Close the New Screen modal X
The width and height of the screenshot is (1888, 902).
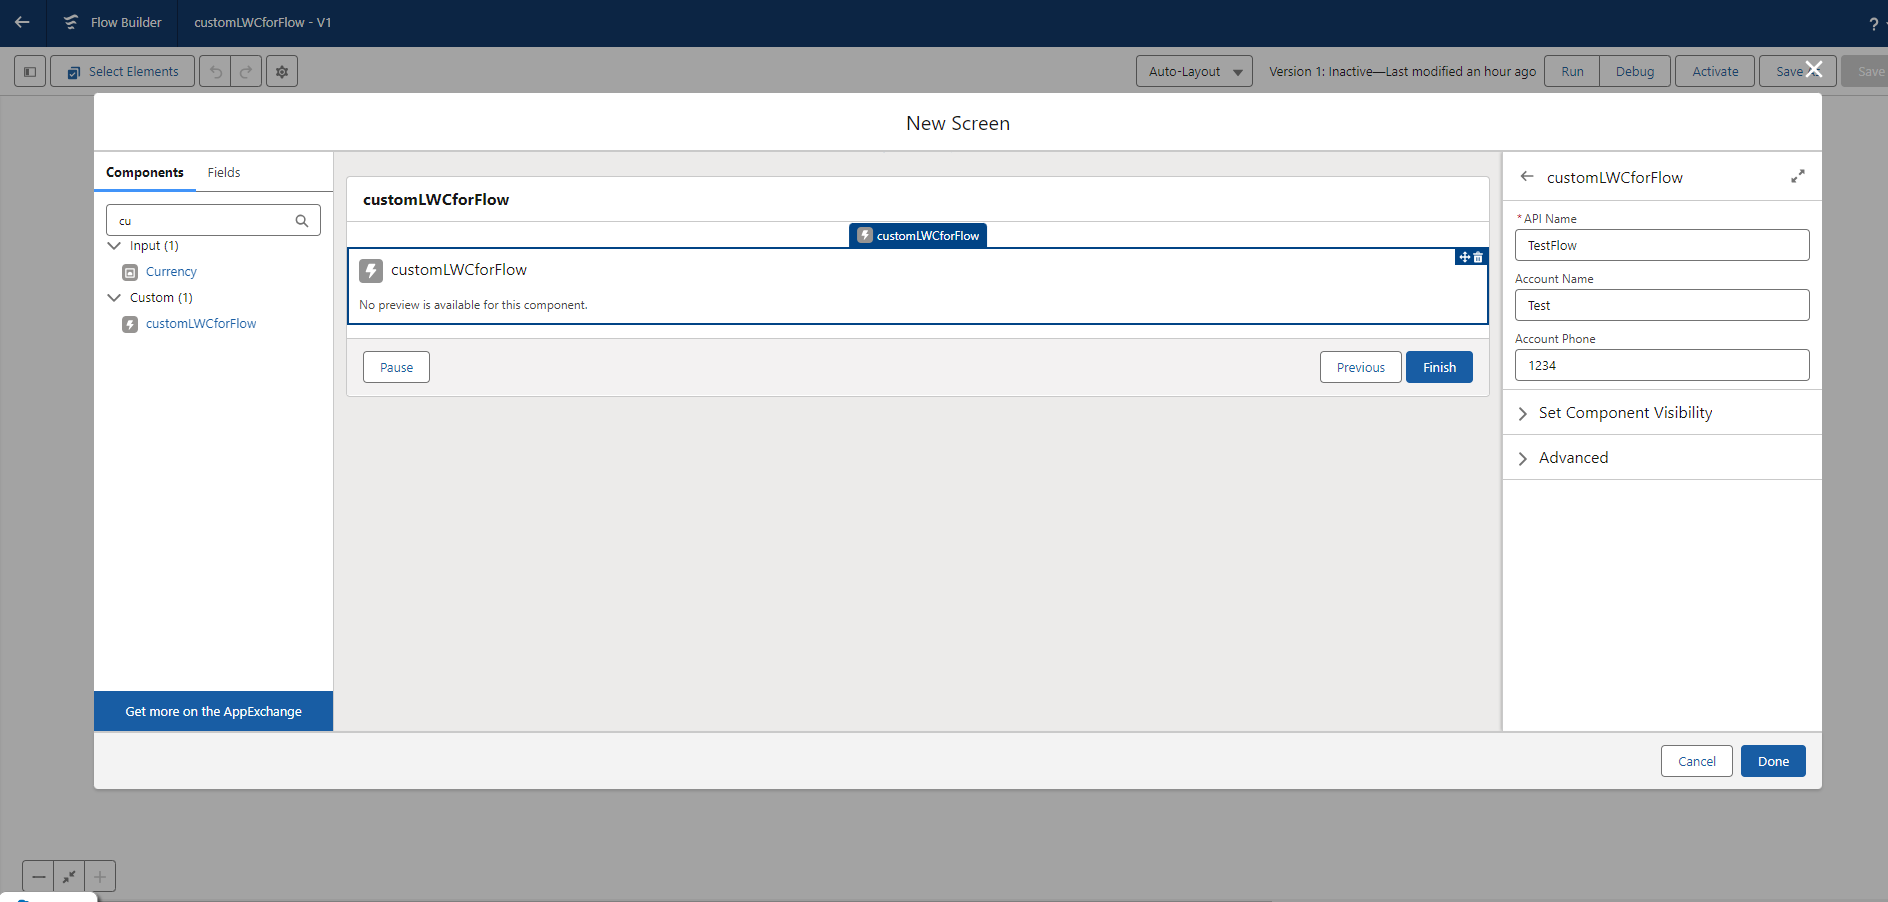click(1813, 69)
